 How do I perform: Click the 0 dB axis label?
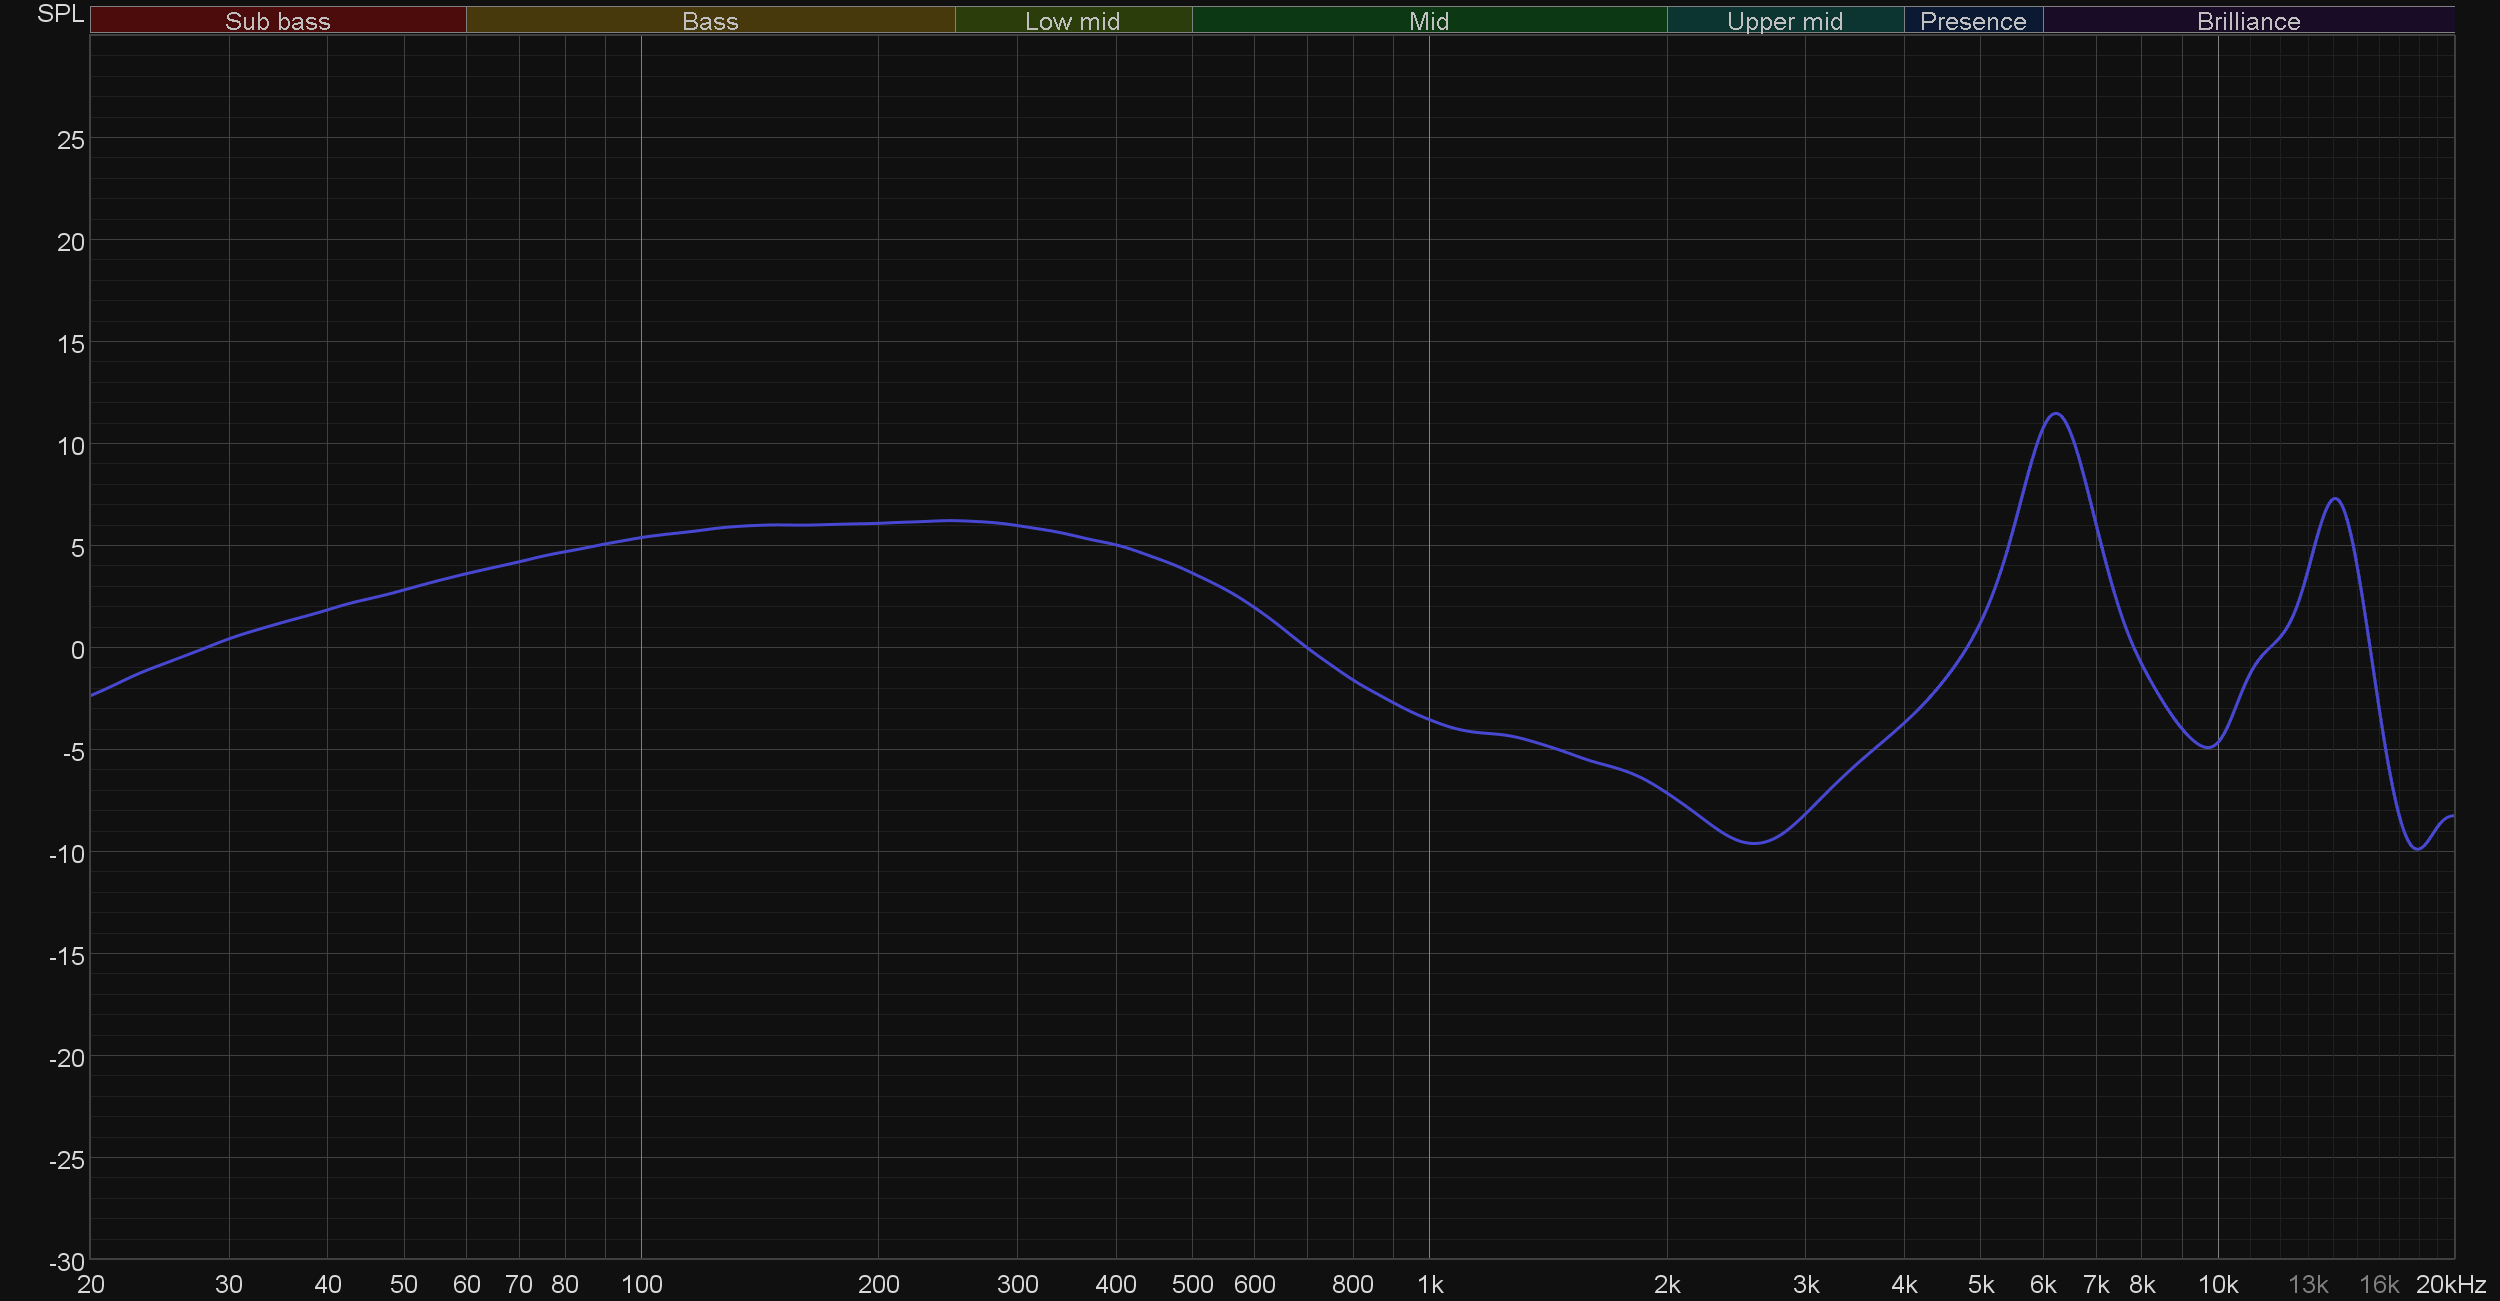coord(77,651)
